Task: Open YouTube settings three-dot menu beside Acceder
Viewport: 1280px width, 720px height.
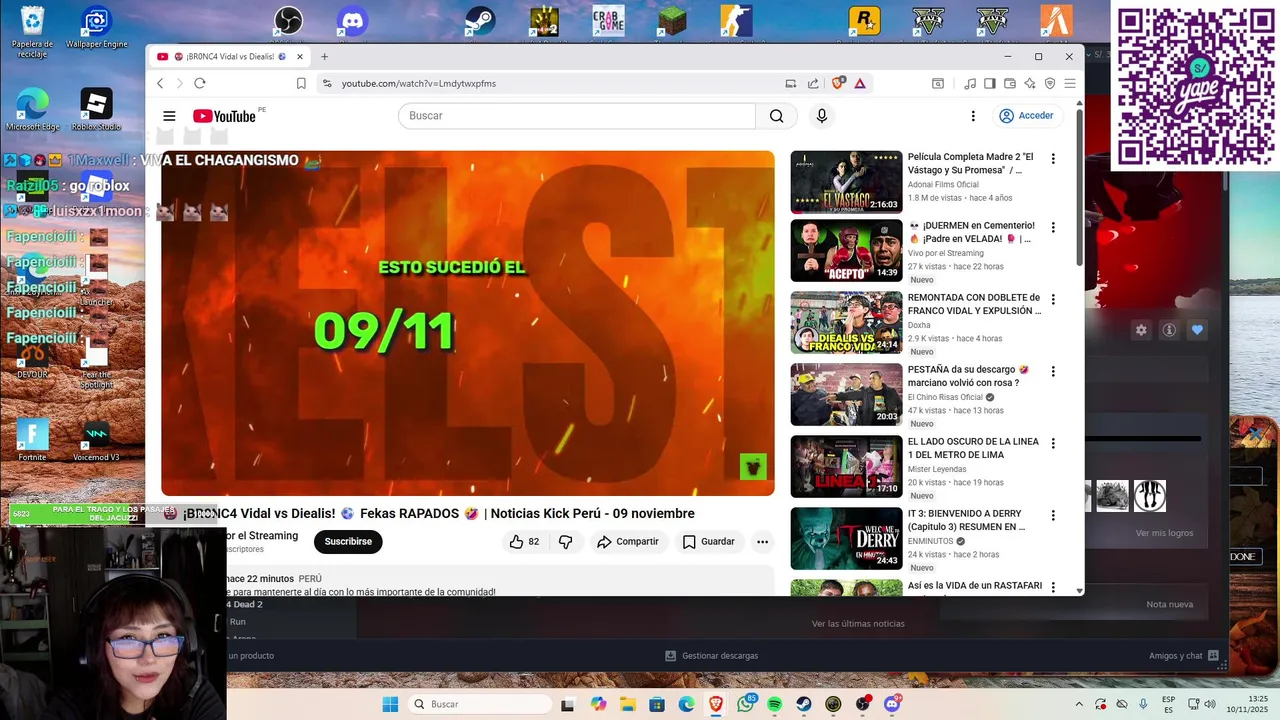Action: point(973,116)
